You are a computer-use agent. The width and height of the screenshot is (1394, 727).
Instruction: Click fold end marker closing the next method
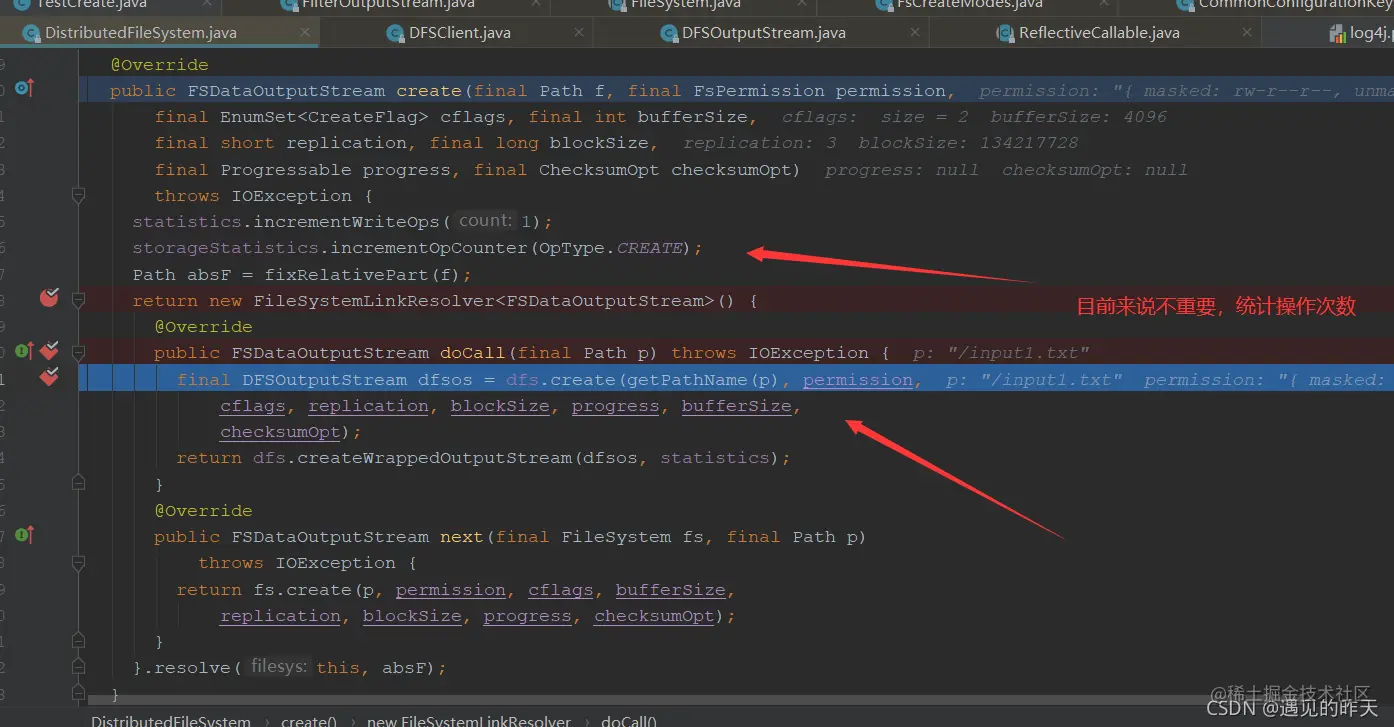point(79,641)
